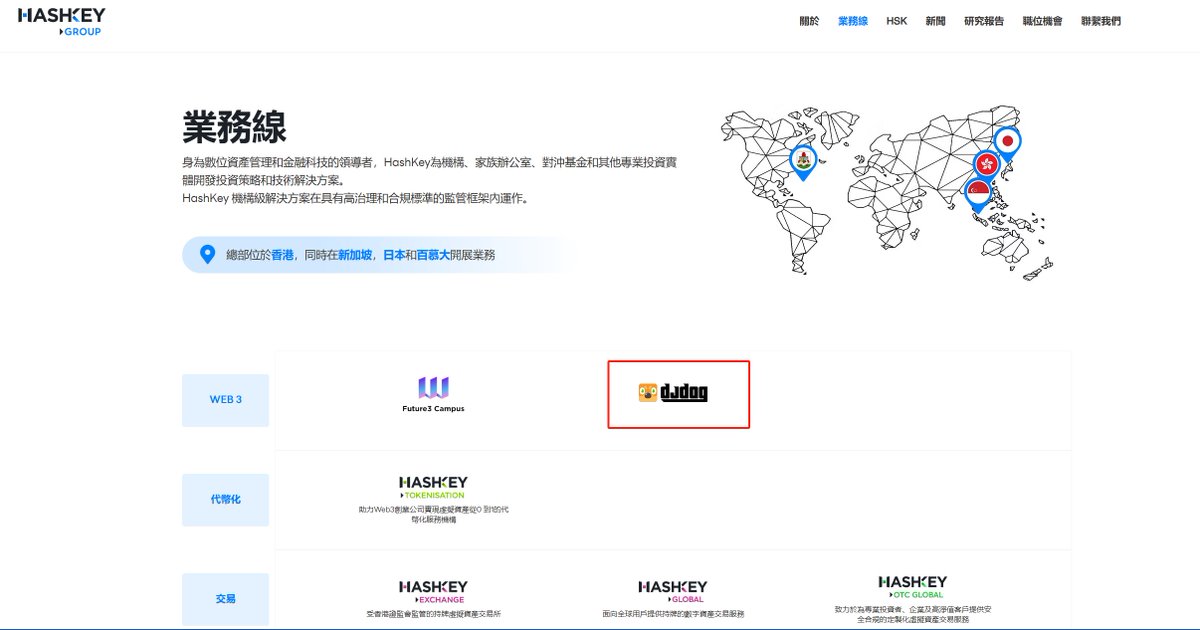This screenshot has width=1200, height=630.
Task: Go to the HSK page
Action: (x=897, y=21)
